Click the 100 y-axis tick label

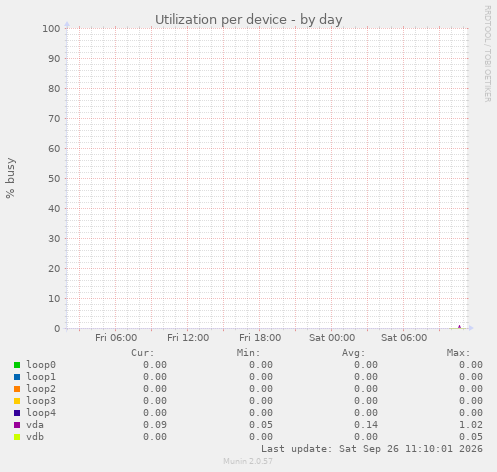click(51, 29)
